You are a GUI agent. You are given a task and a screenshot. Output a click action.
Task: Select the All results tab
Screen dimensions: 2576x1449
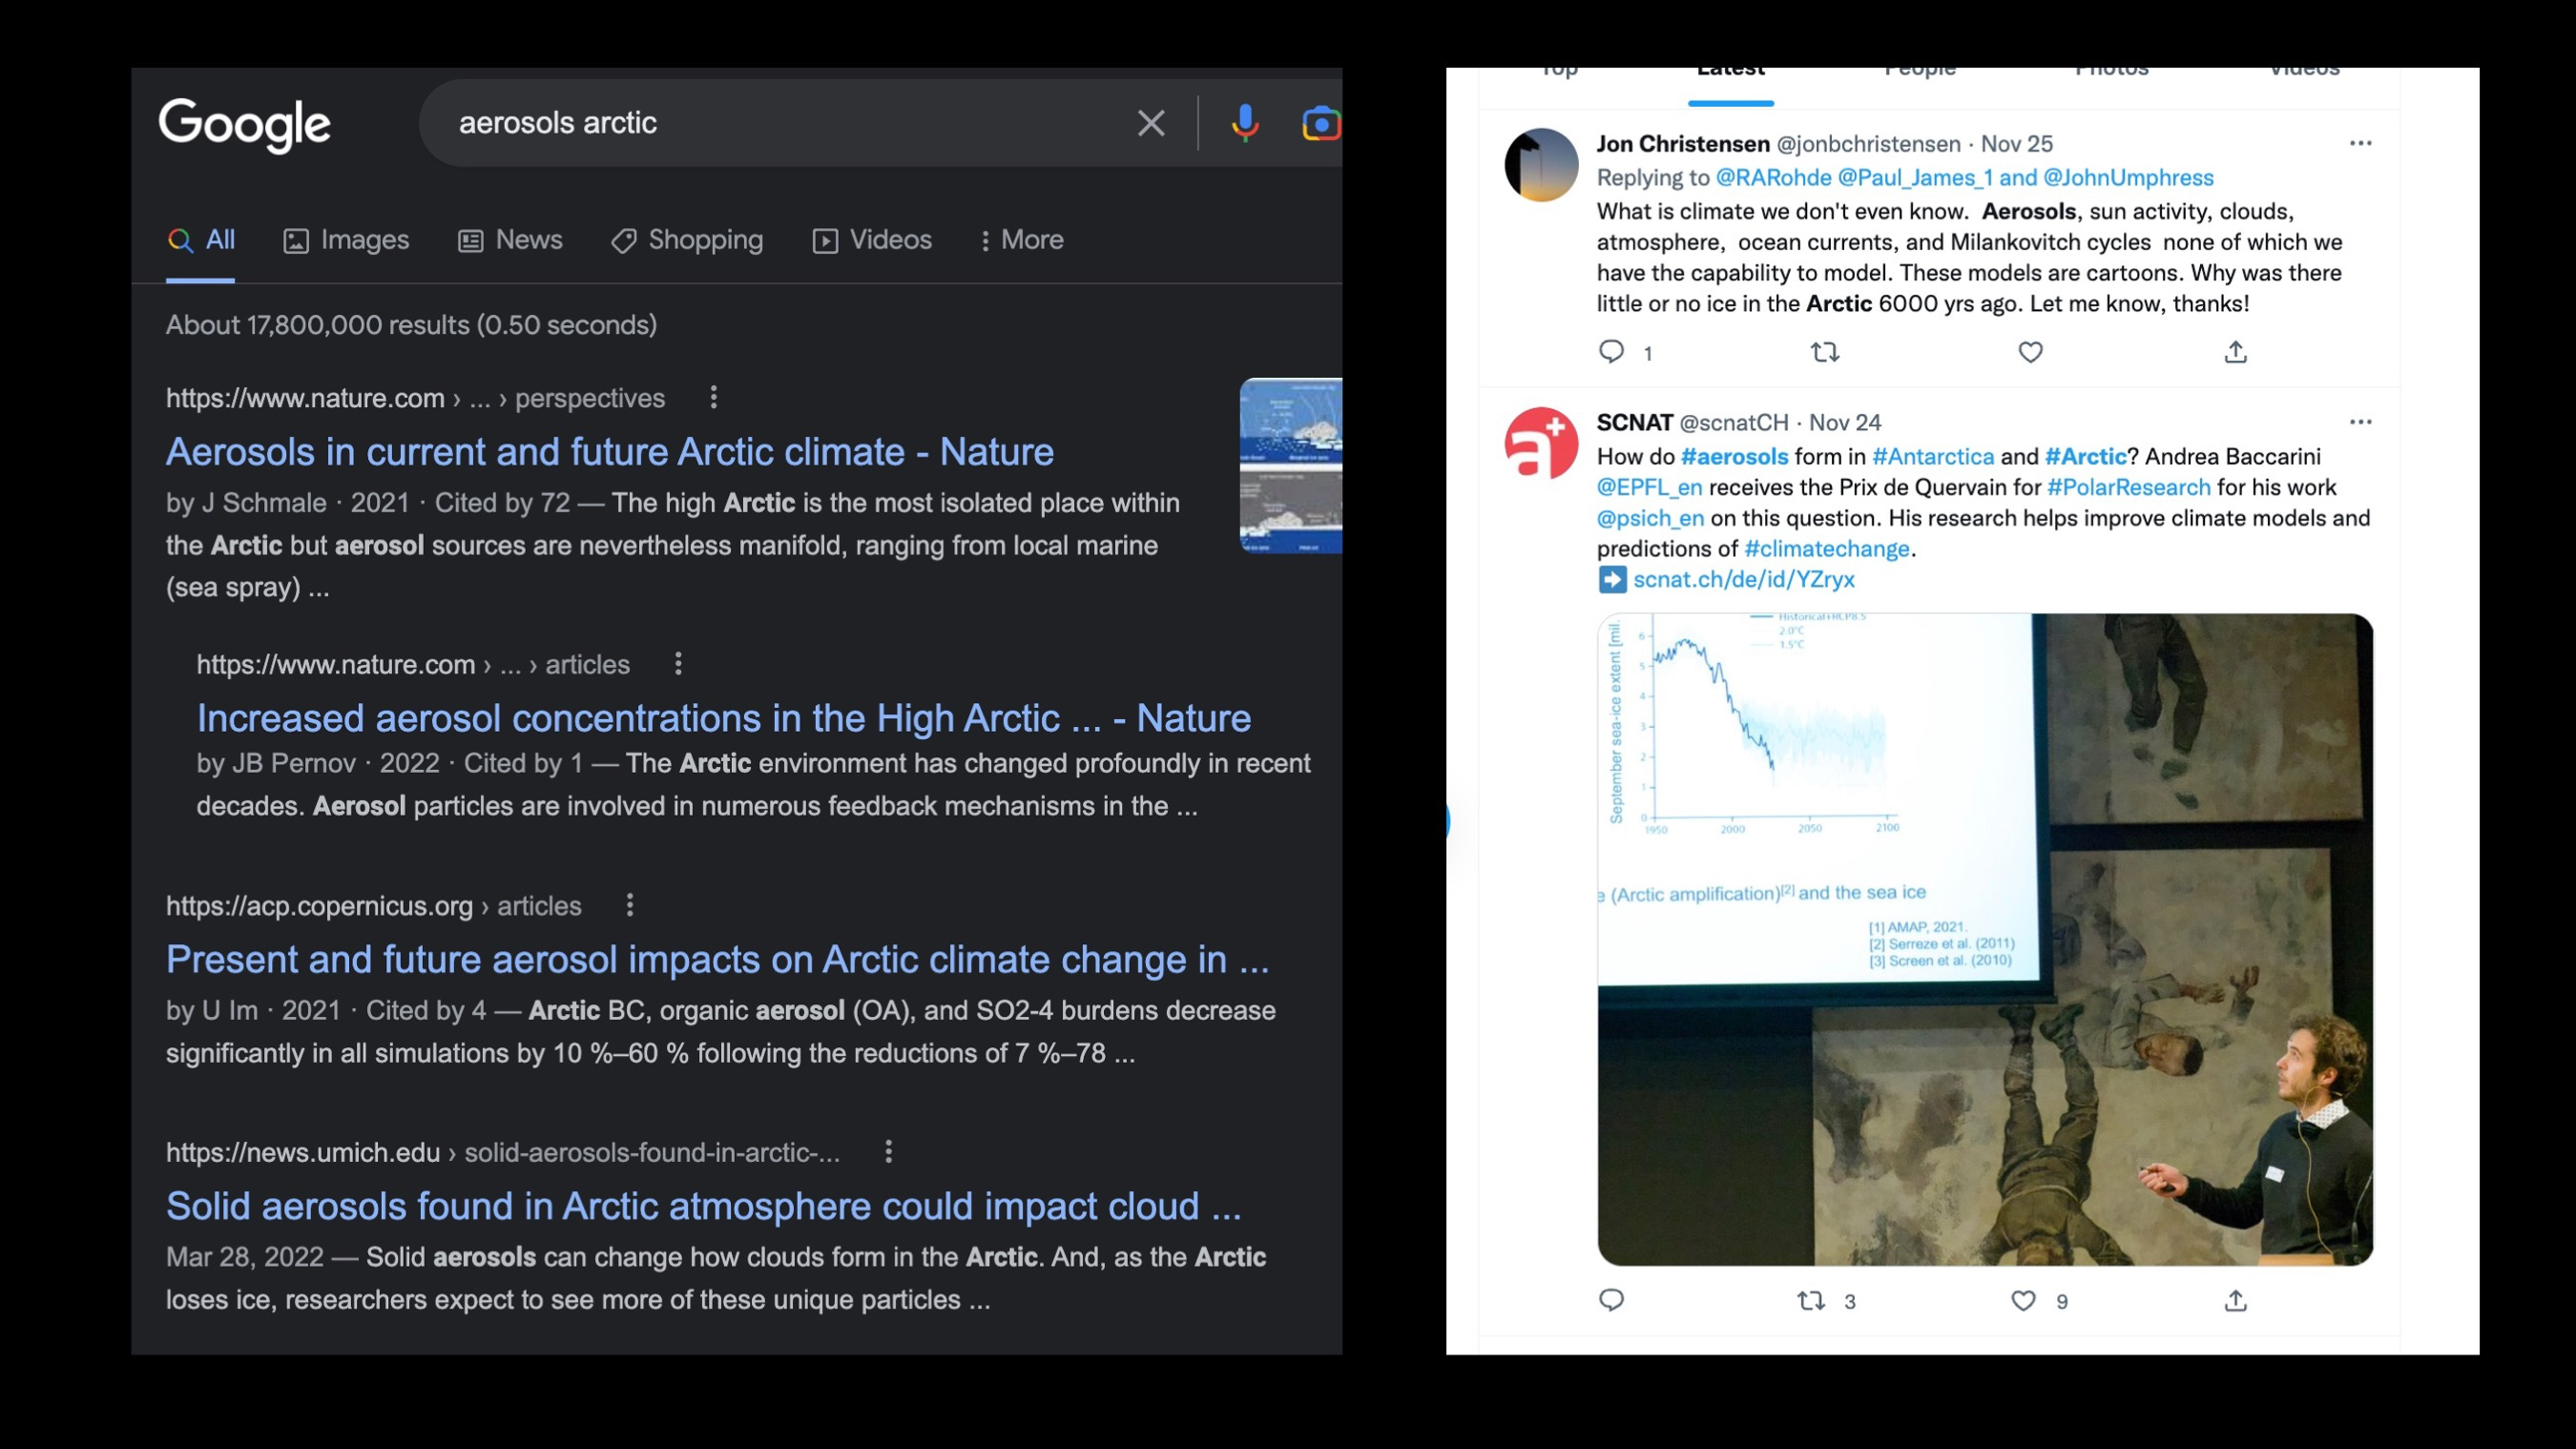pos(201,240)
